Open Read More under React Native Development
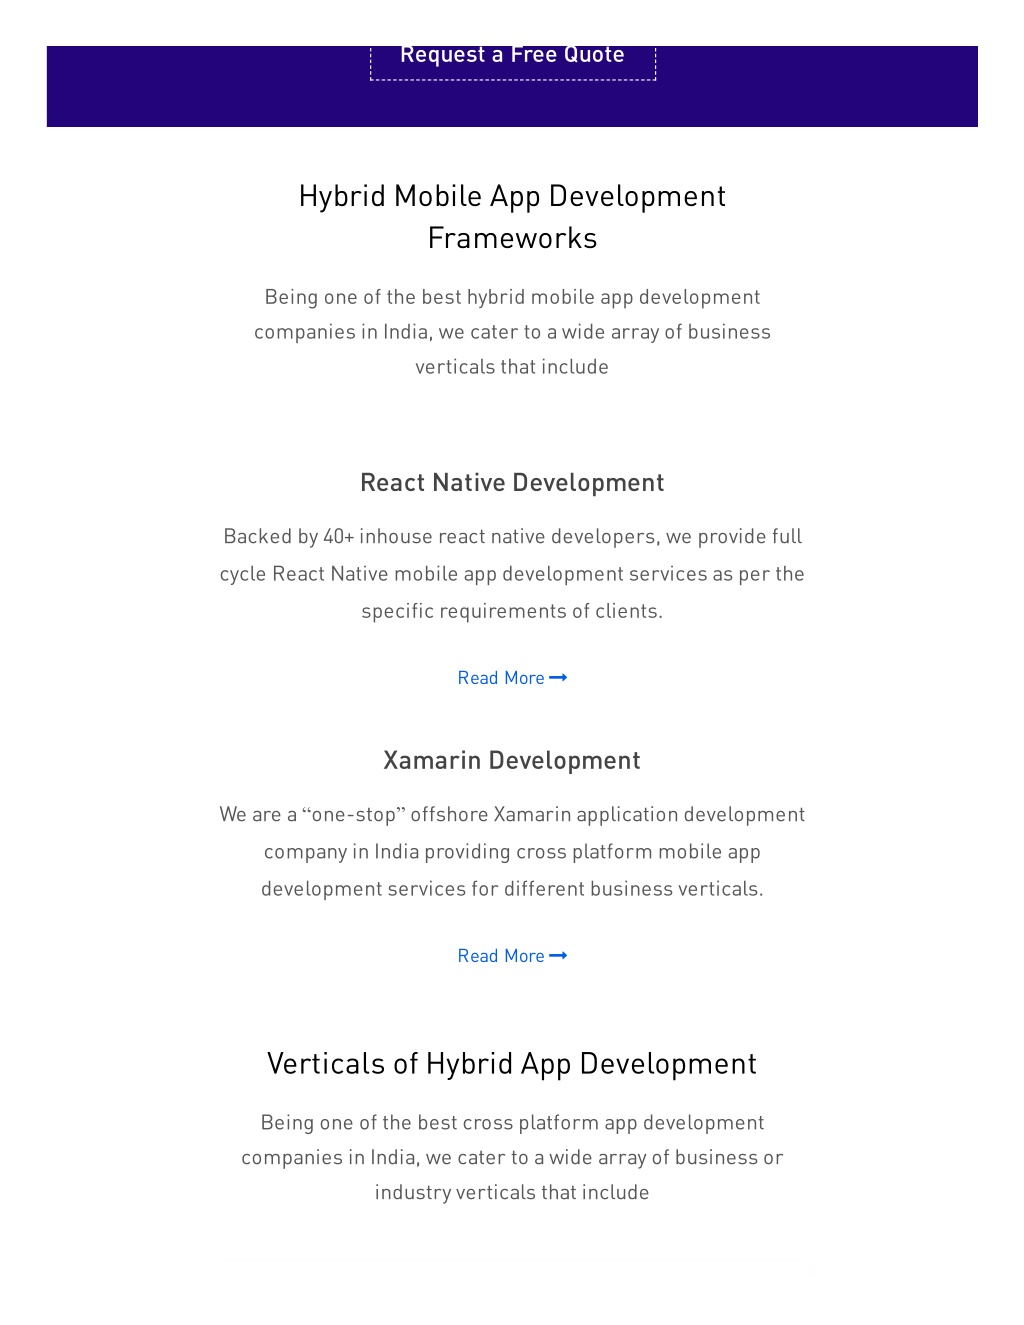 (512, 678)
